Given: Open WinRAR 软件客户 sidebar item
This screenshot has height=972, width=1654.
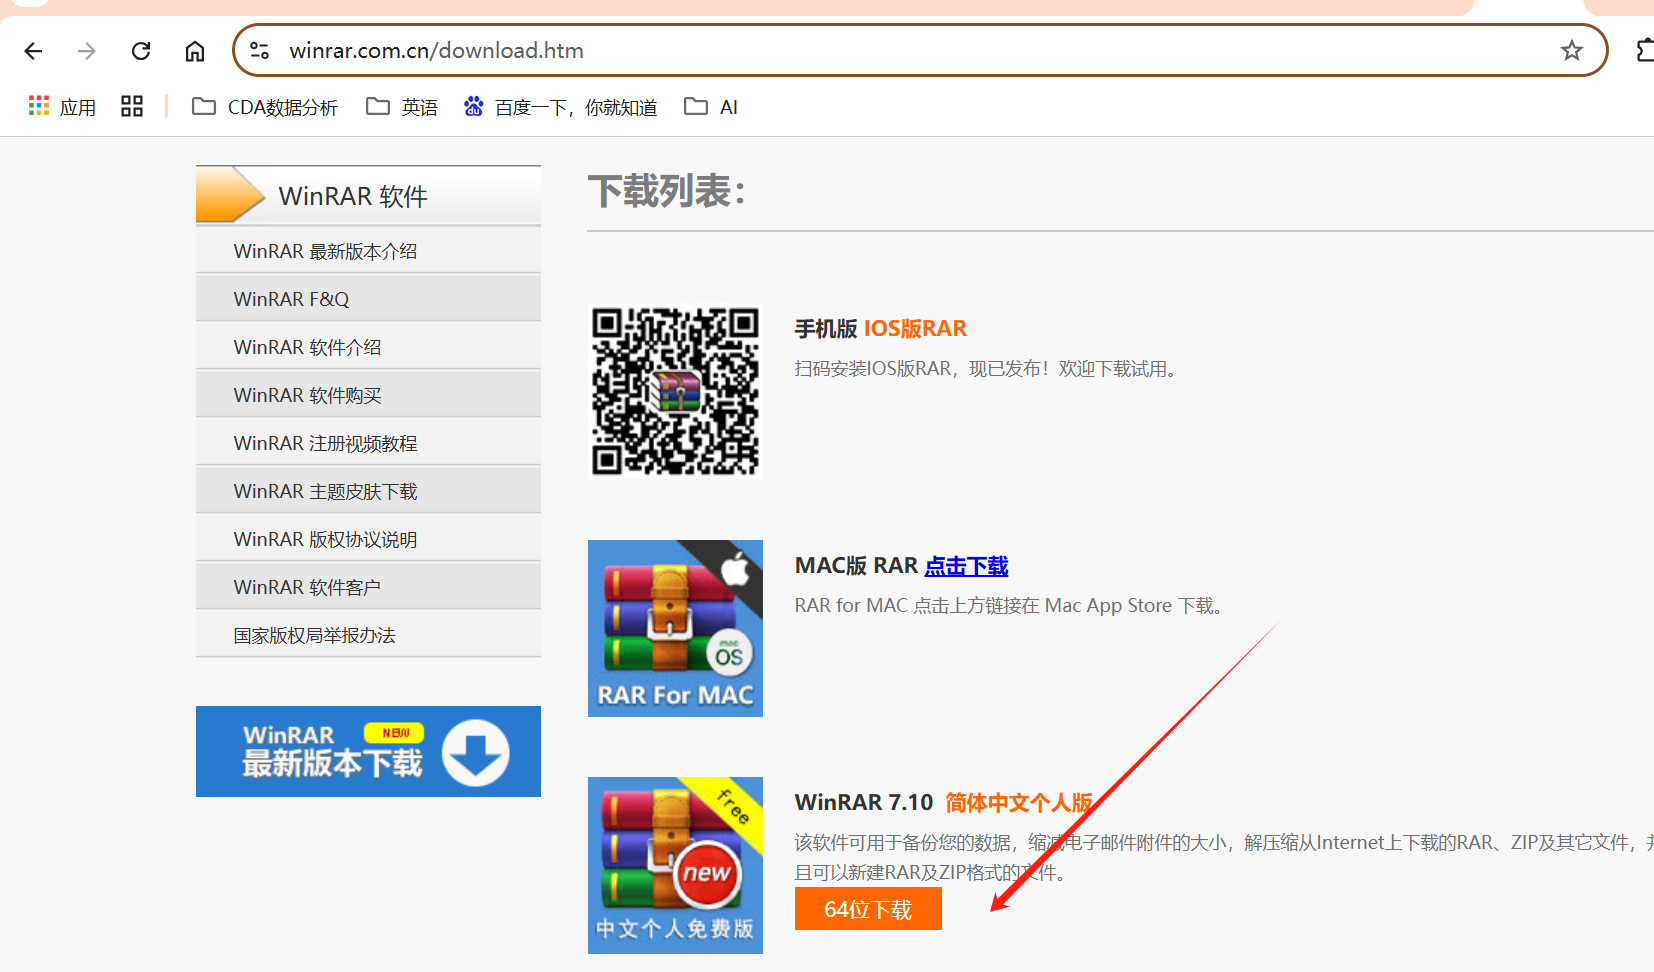Looking at the screenshot, I should click(x=368, y=587).
